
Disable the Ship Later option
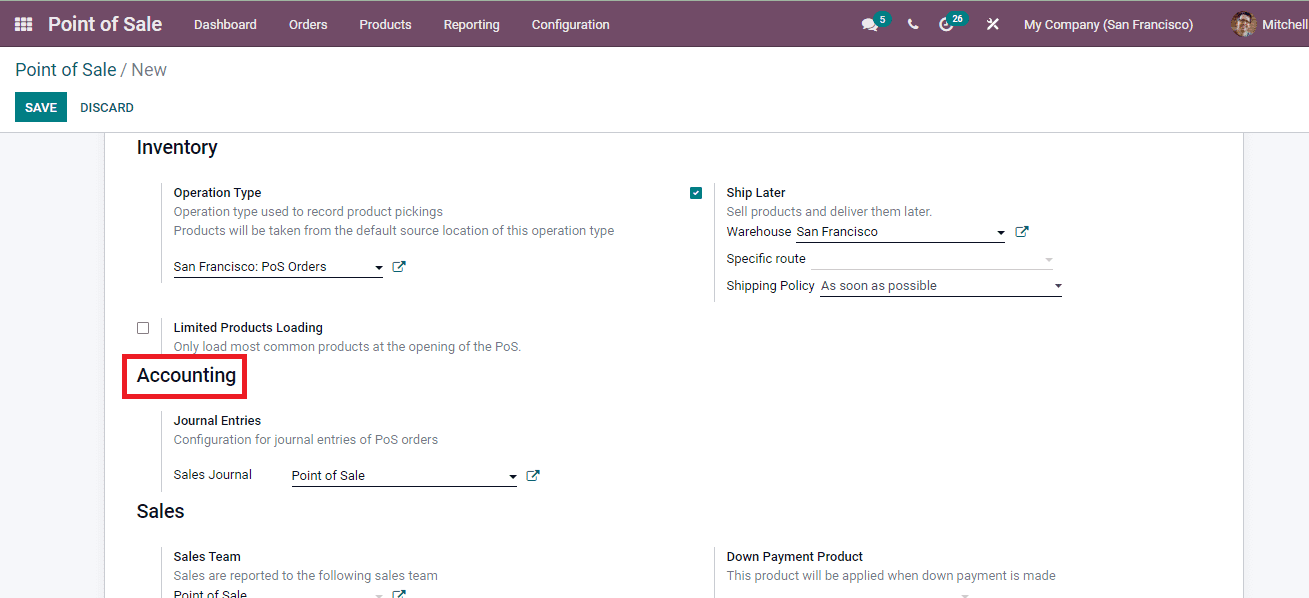pyautogui.click(x=695, y=192)
